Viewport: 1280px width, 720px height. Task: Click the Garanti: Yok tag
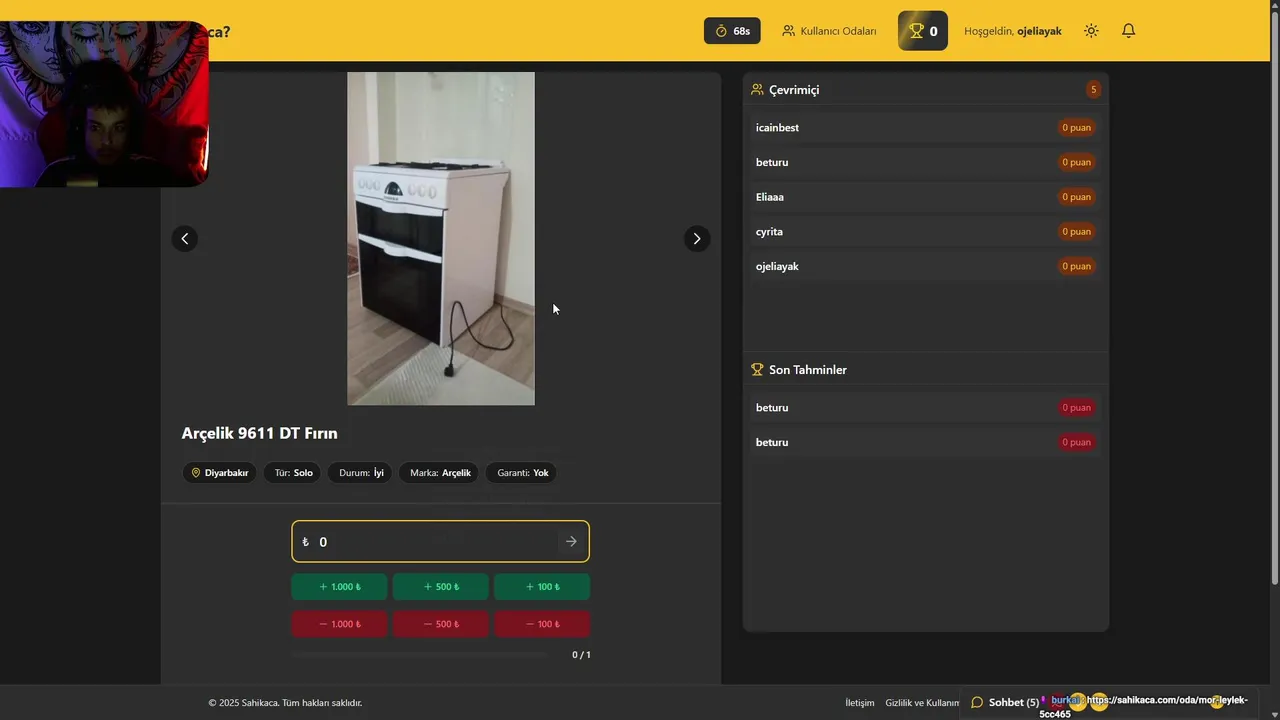[523, 473]
